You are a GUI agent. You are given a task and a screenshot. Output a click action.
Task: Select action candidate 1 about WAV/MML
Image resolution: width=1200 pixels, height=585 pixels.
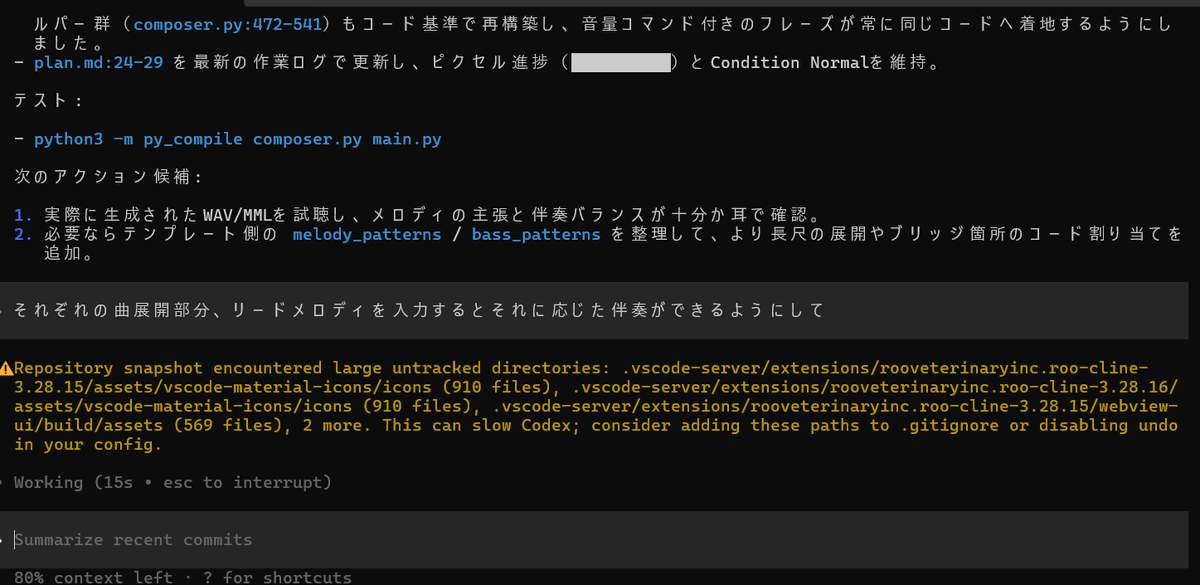point(400,212)
